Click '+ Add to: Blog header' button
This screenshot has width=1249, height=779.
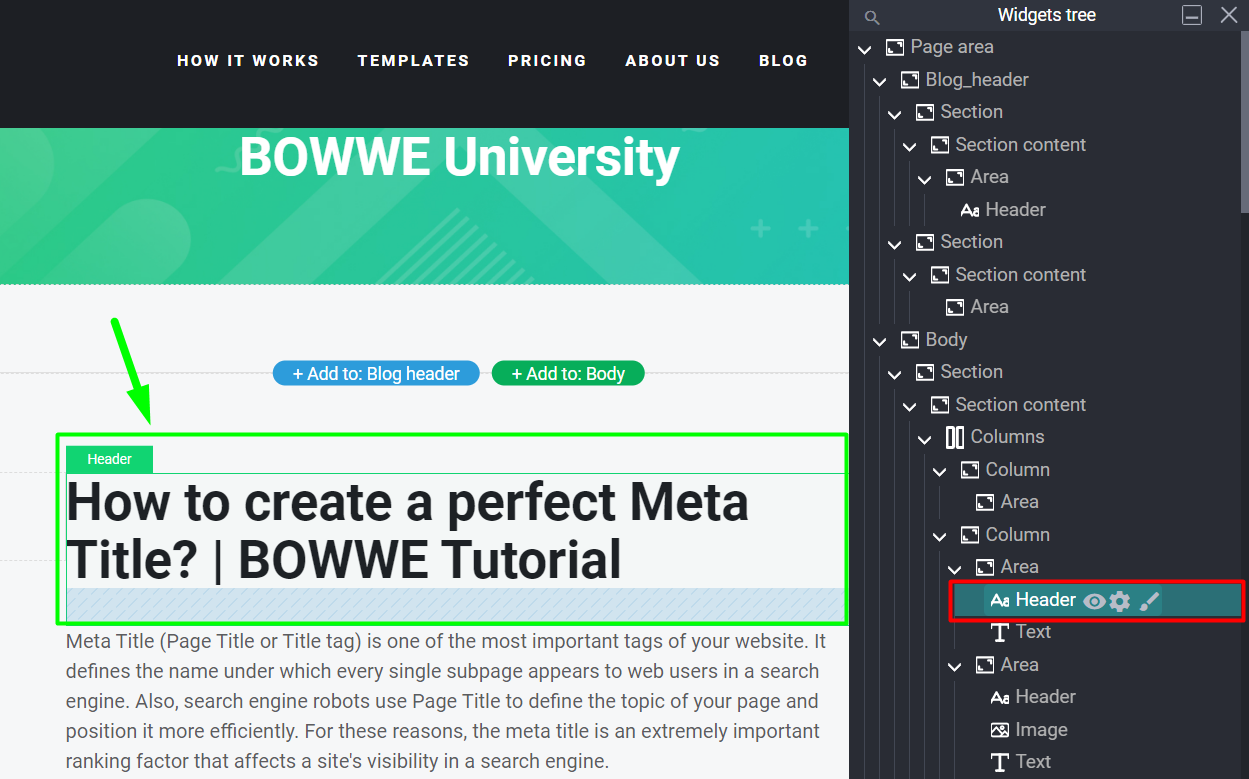tap(376, 374)
